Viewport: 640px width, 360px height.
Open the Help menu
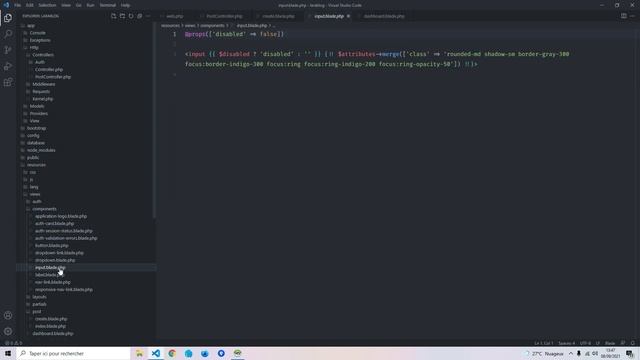(x=125, y=5)
